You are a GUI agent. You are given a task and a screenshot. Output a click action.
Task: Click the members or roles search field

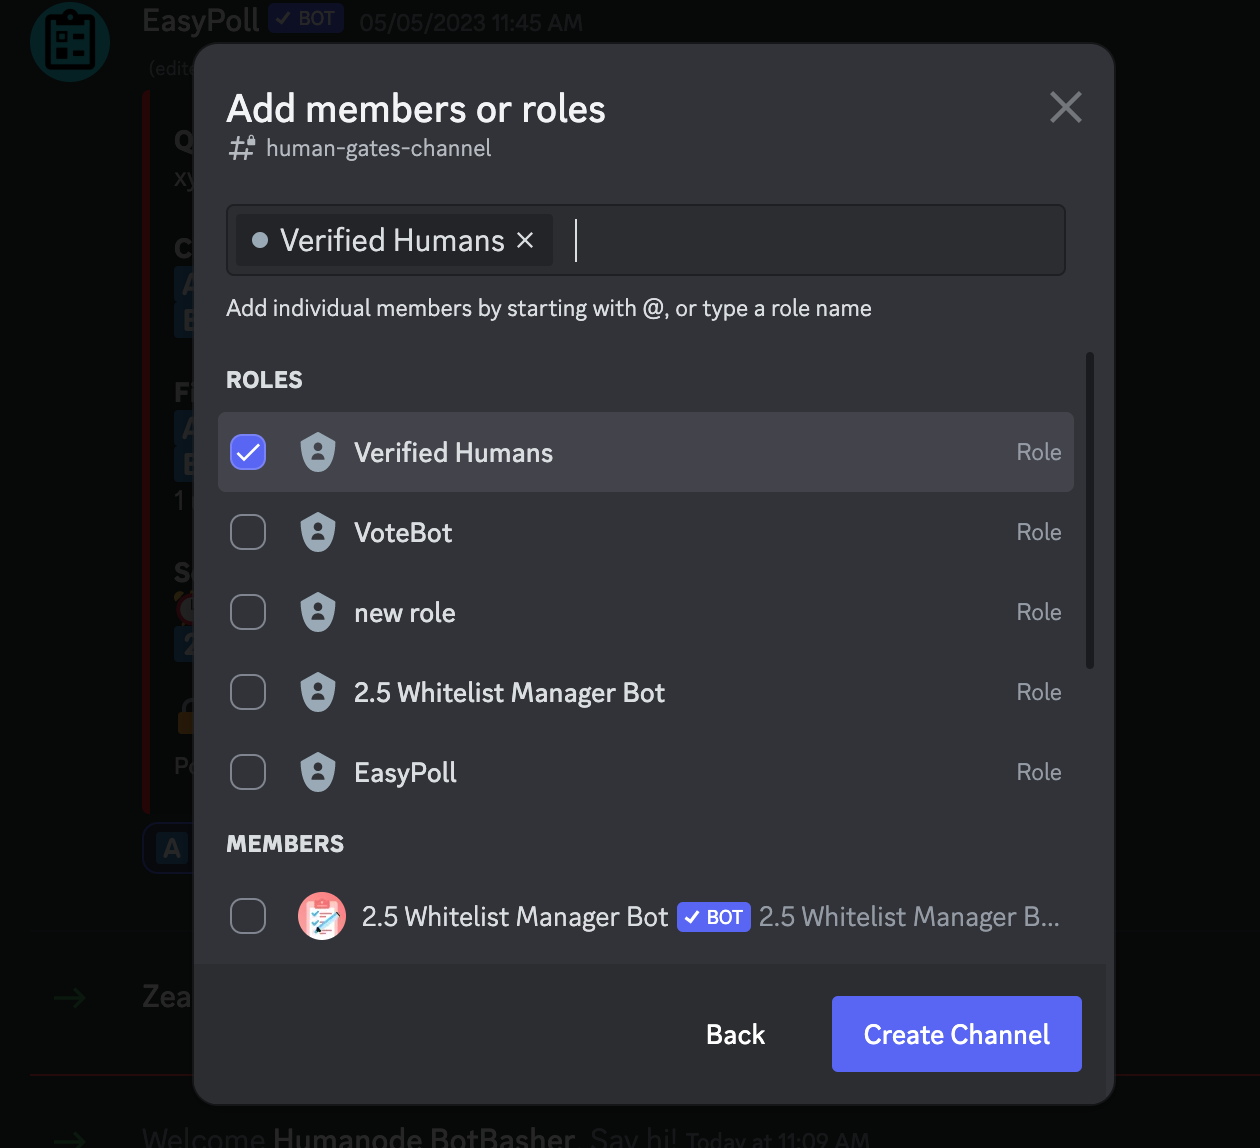(646, 240)
